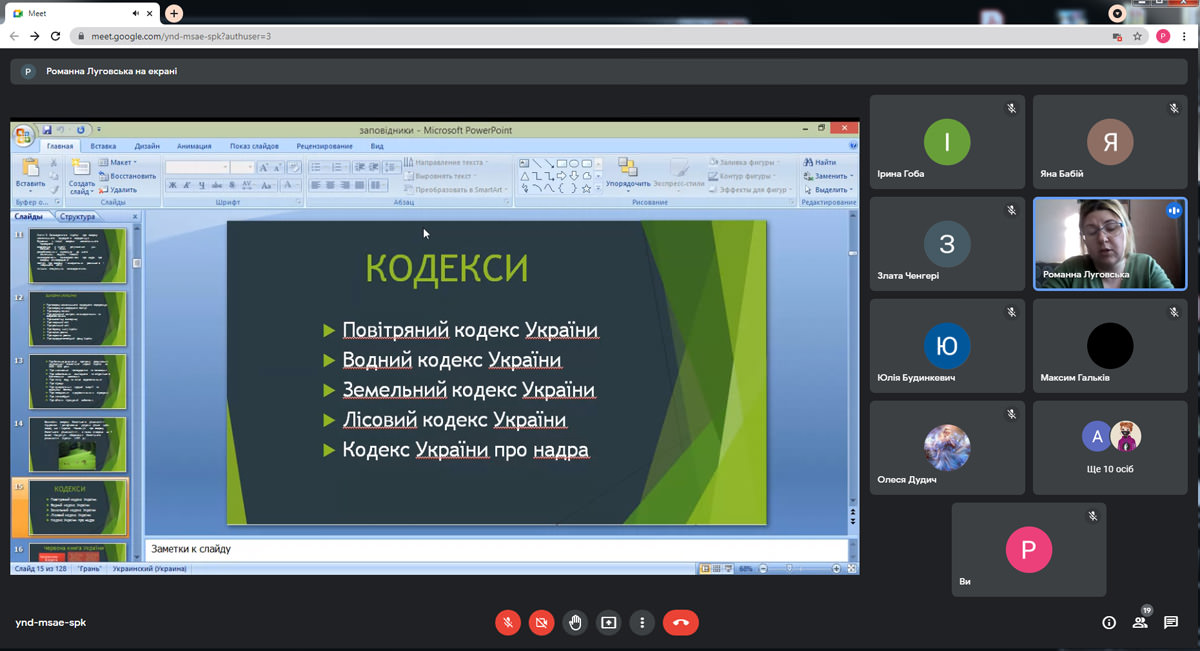The image size is (1200, 651).
Task: Click the present screen button in Meet
Action: point(608,622)
